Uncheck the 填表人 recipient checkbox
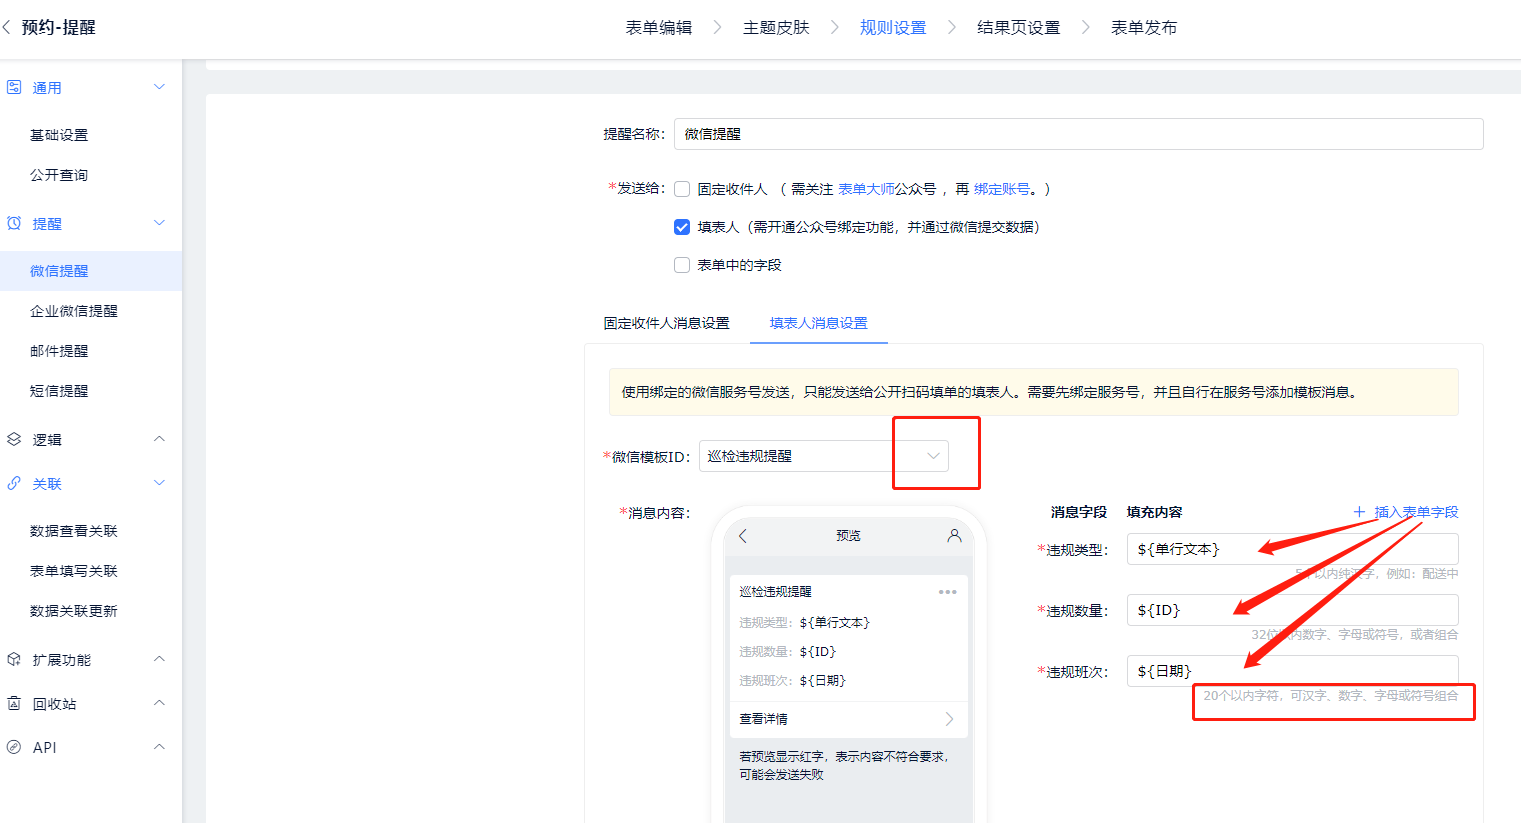1521x823 pixels. [x=682, y=227]
